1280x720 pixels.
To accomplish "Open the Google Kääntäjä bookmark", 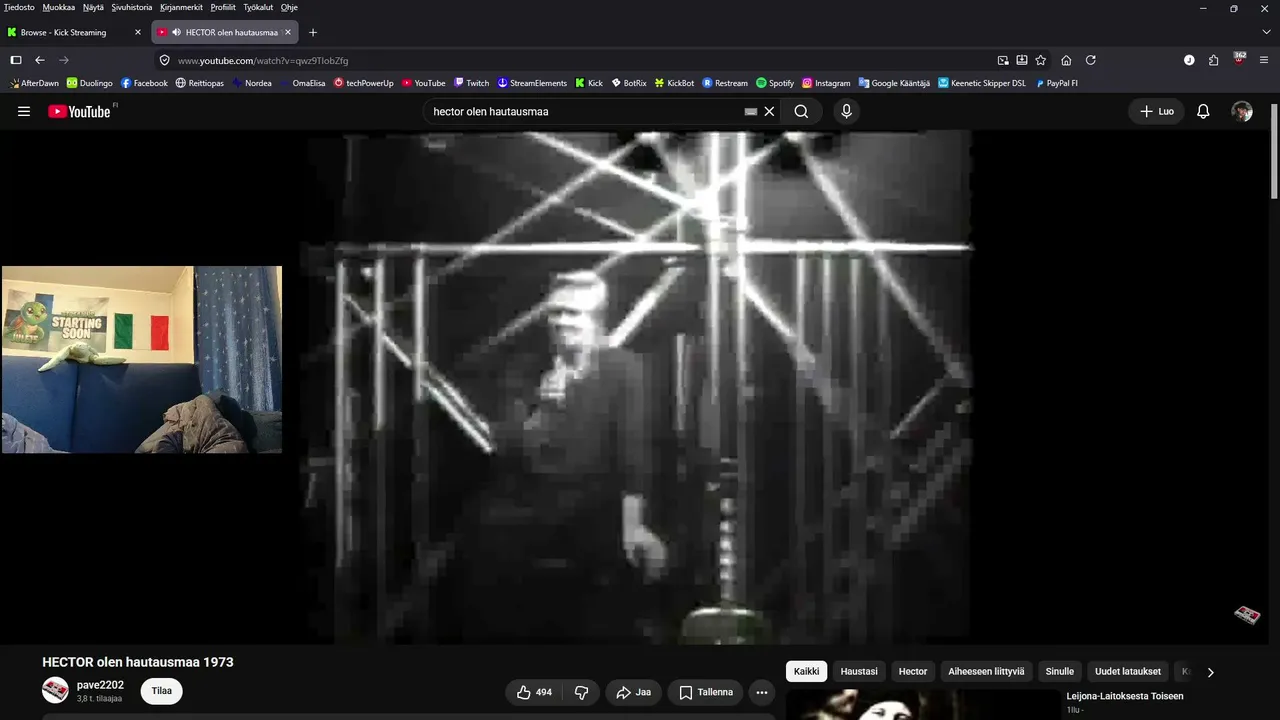I will pos(894,83).
